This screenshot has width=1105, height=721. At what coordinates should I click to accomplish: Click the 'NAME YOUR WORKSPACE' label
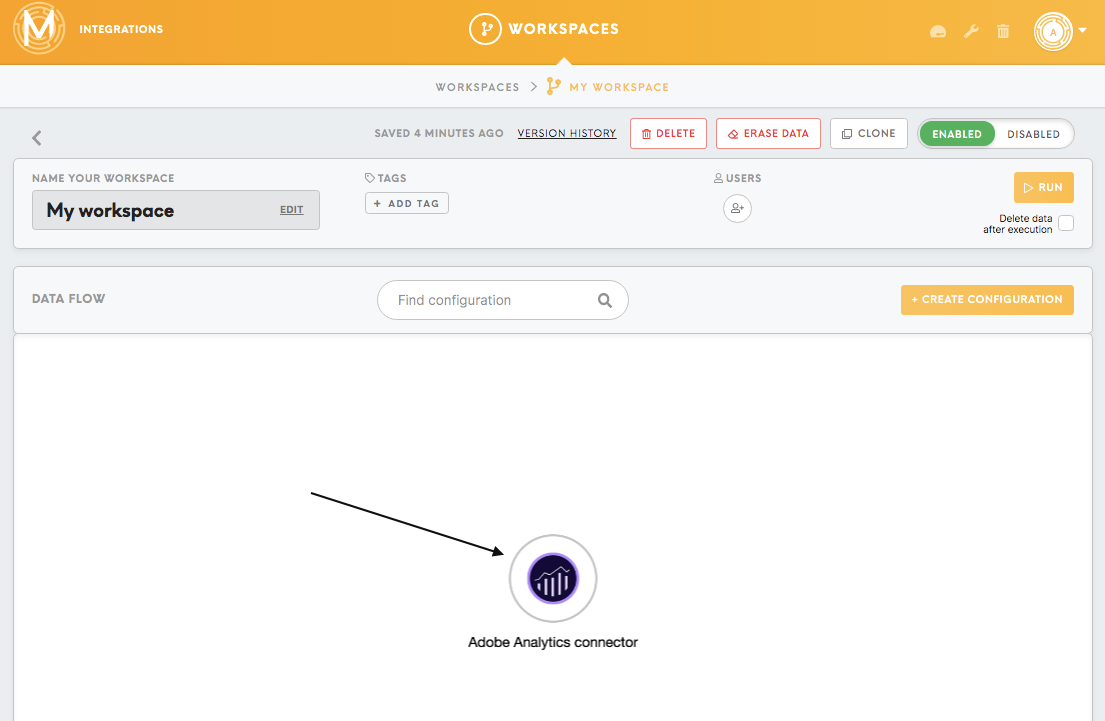tap(103, 178)
